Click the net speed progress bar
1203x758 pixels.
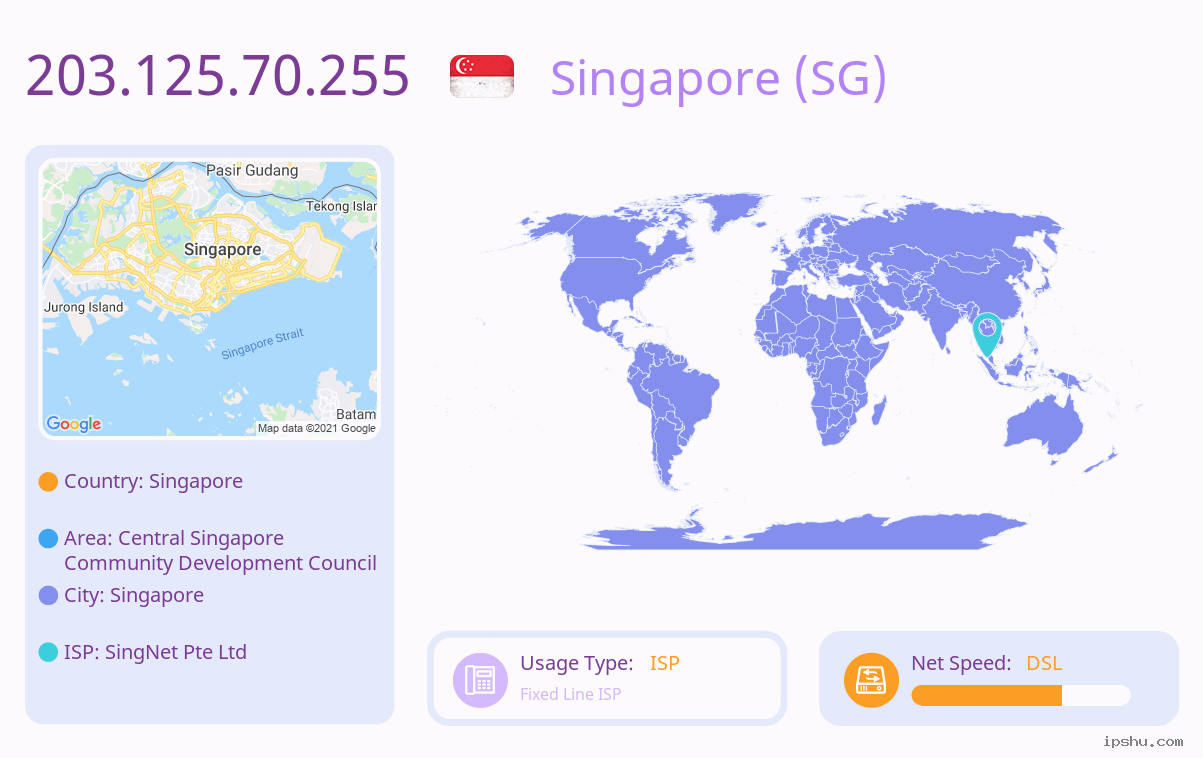pos(1021,696)
